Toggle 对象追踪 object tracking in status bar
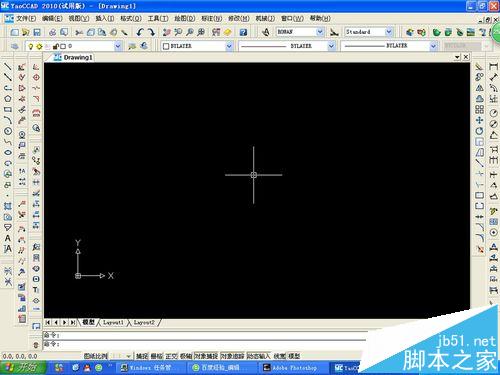The width and height of the screenshot is (500, 375). 232,356
